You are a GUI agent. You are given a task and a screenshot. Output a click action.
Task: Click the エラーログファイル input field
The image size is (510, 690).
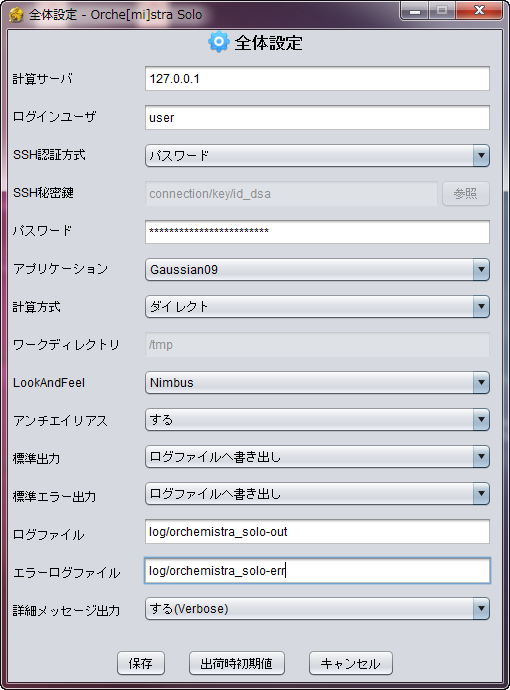point(317,571)
